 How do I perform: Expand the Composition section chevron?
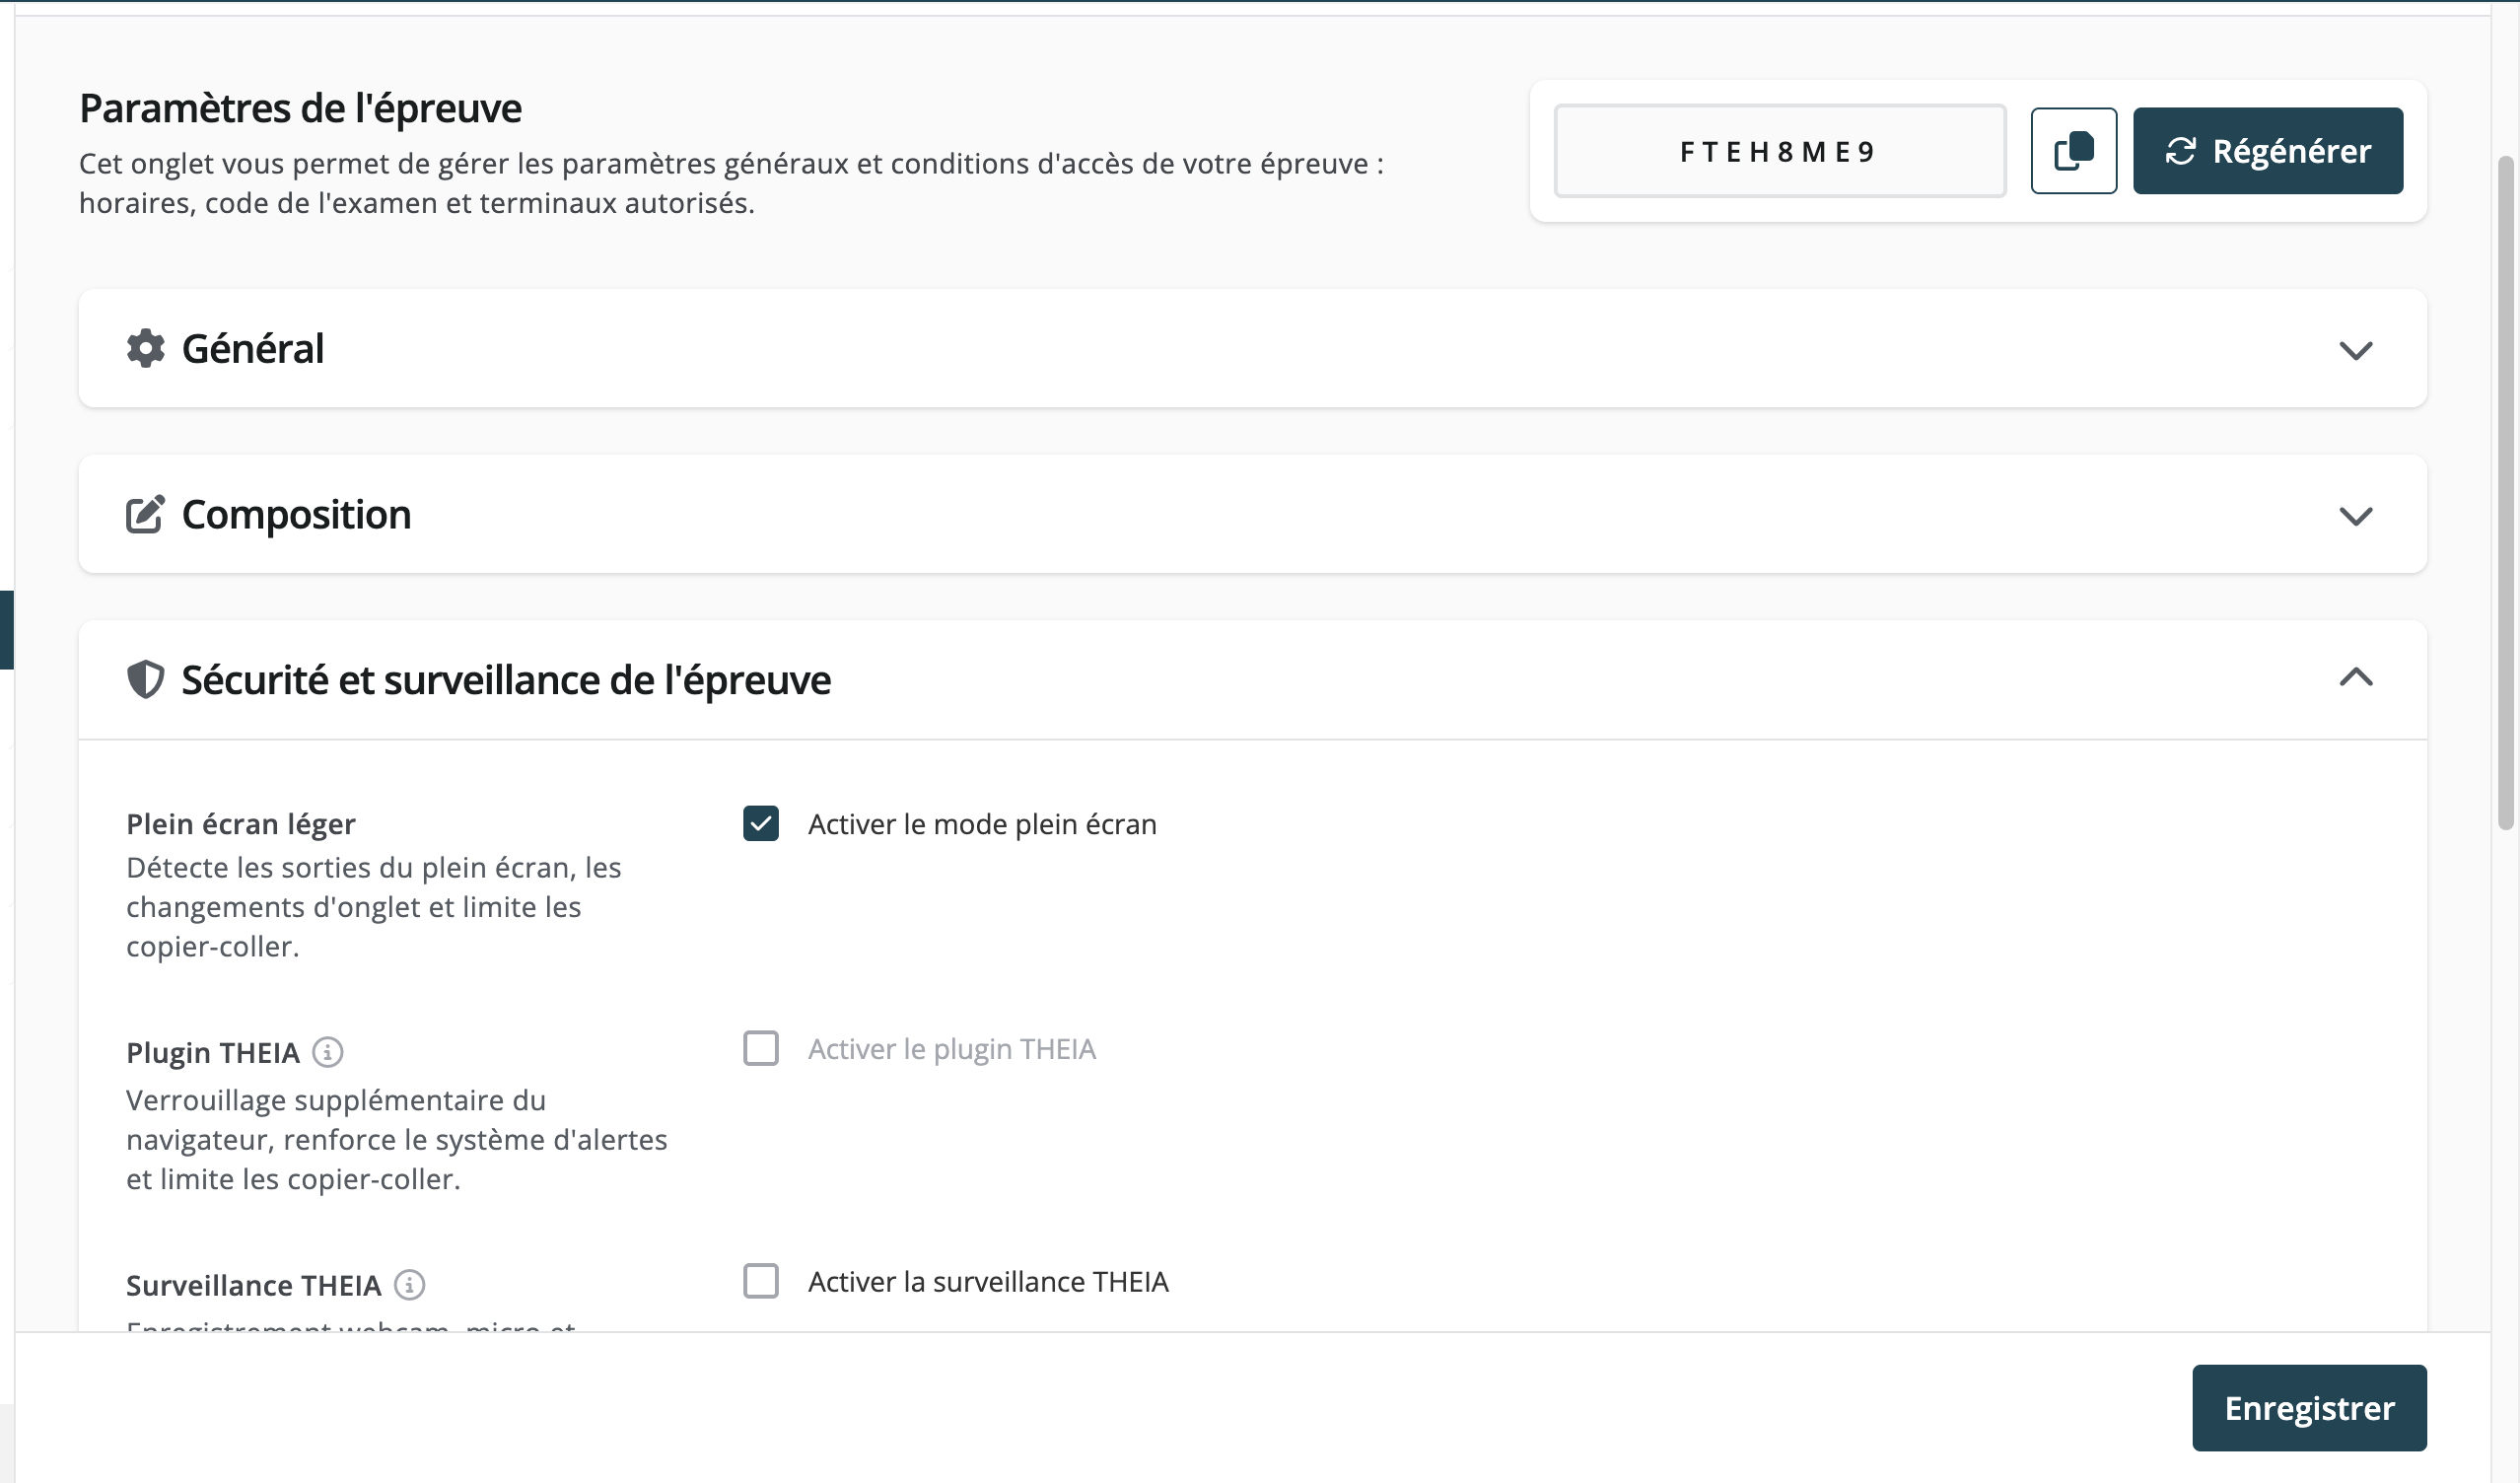coord(2356,516)
